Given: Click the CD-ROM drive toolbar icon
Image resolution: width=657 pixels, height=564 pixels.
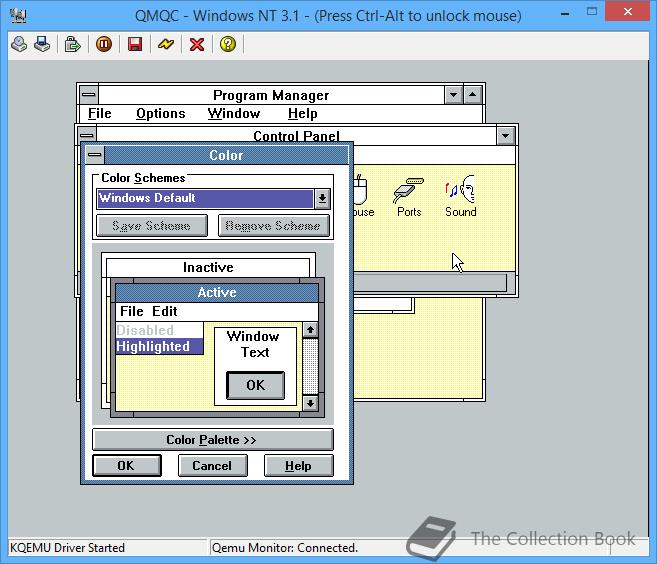Looking at the screenshot, I should (x=19, y=44).
